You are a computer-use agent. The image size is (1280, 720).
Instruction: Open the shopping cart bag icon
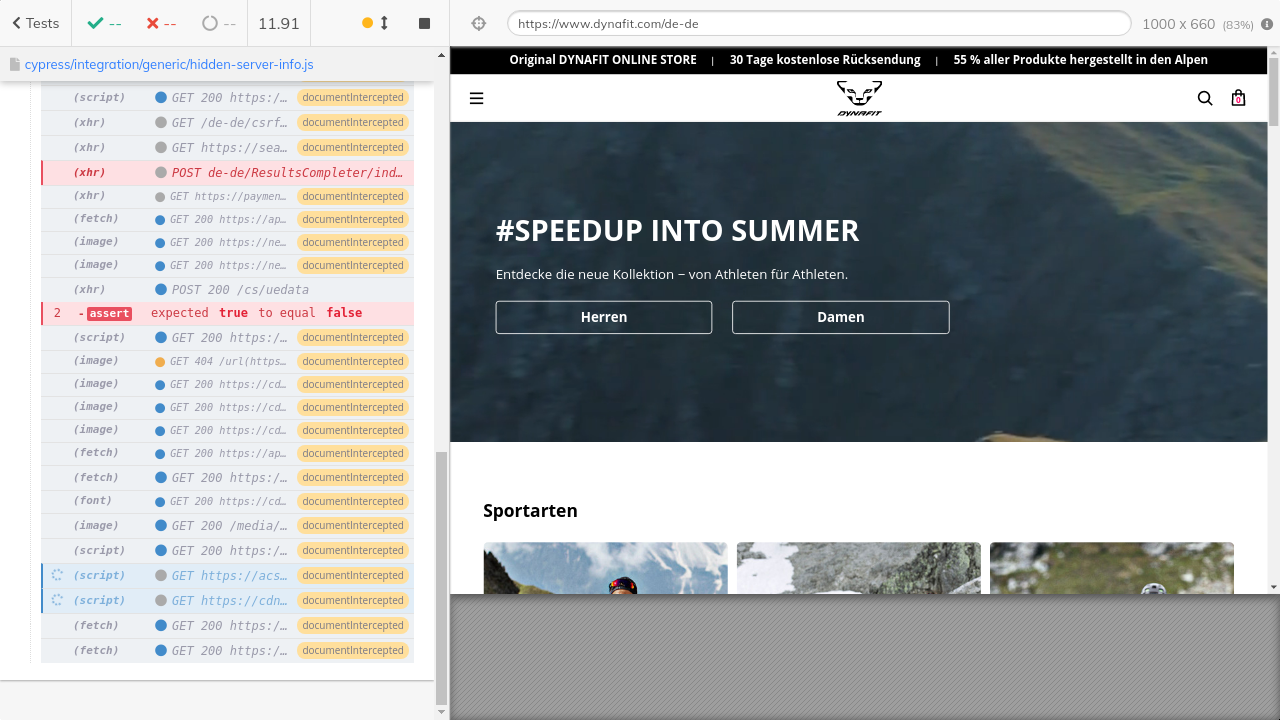click(x=1238, y=98)
